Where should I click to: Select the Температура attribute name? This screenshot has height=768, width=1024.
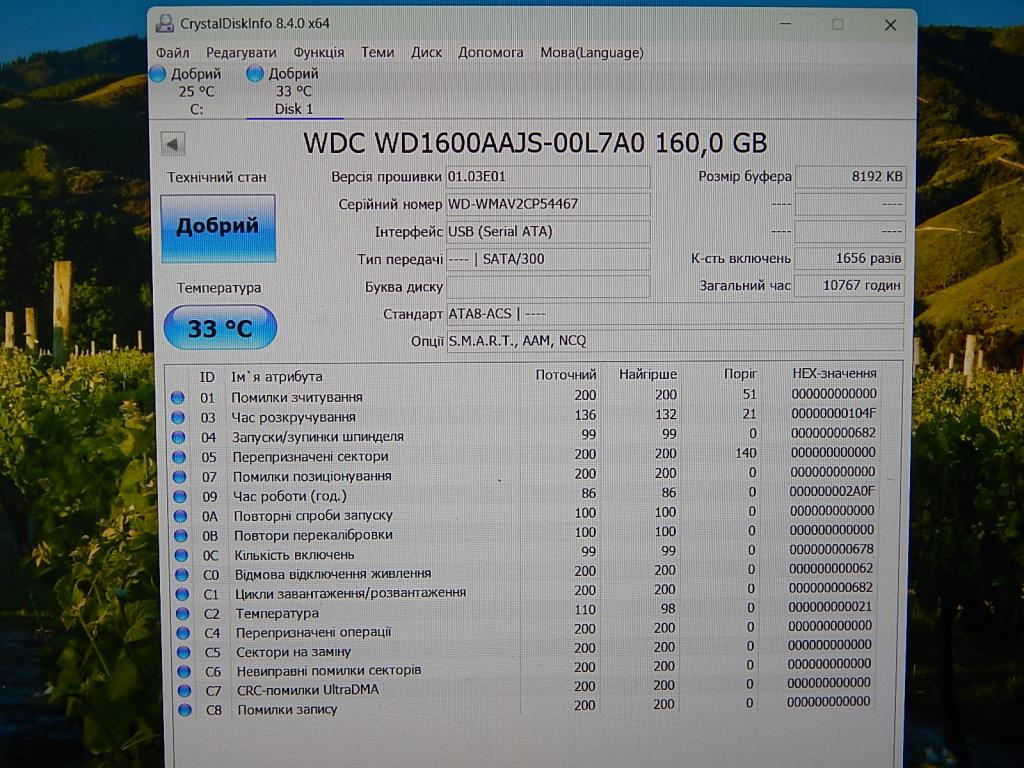[277, 613]
